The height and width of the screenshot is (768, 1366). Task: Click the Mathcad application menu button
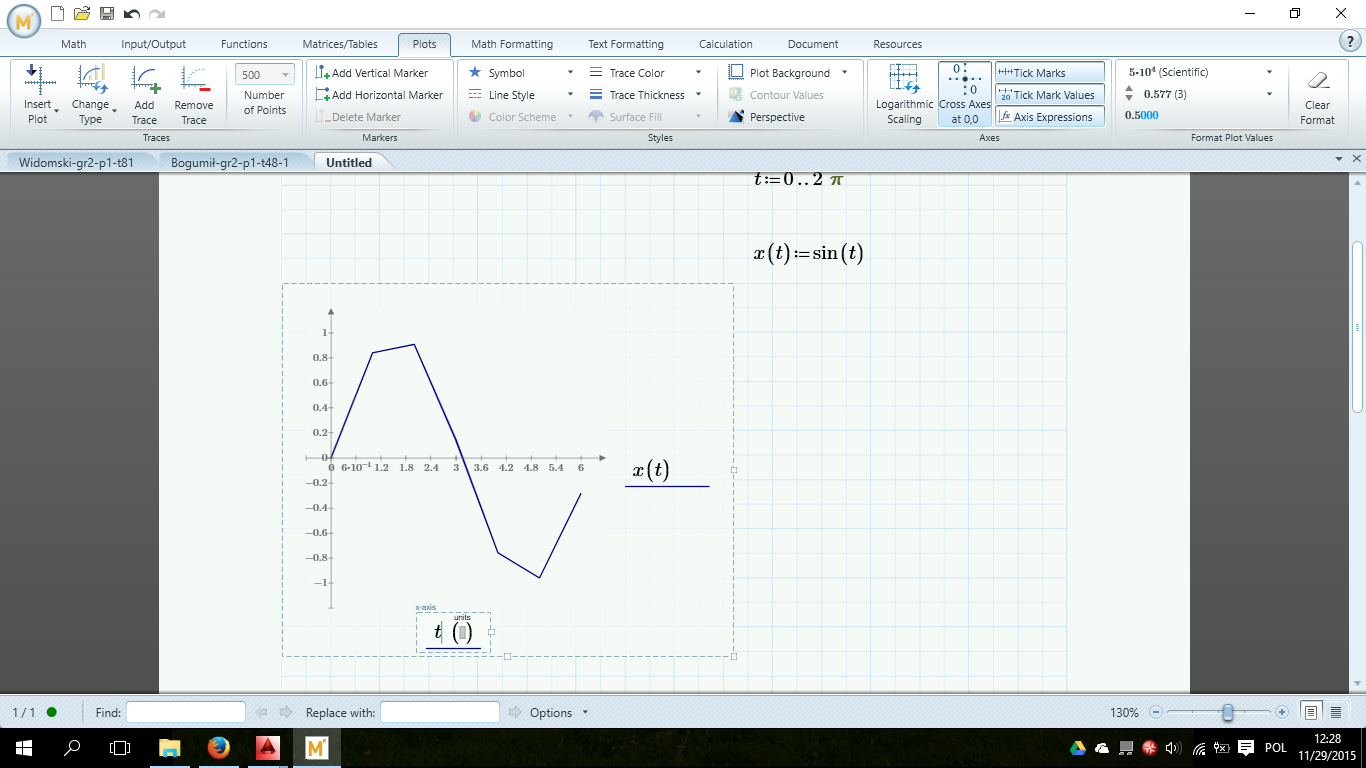22,19
